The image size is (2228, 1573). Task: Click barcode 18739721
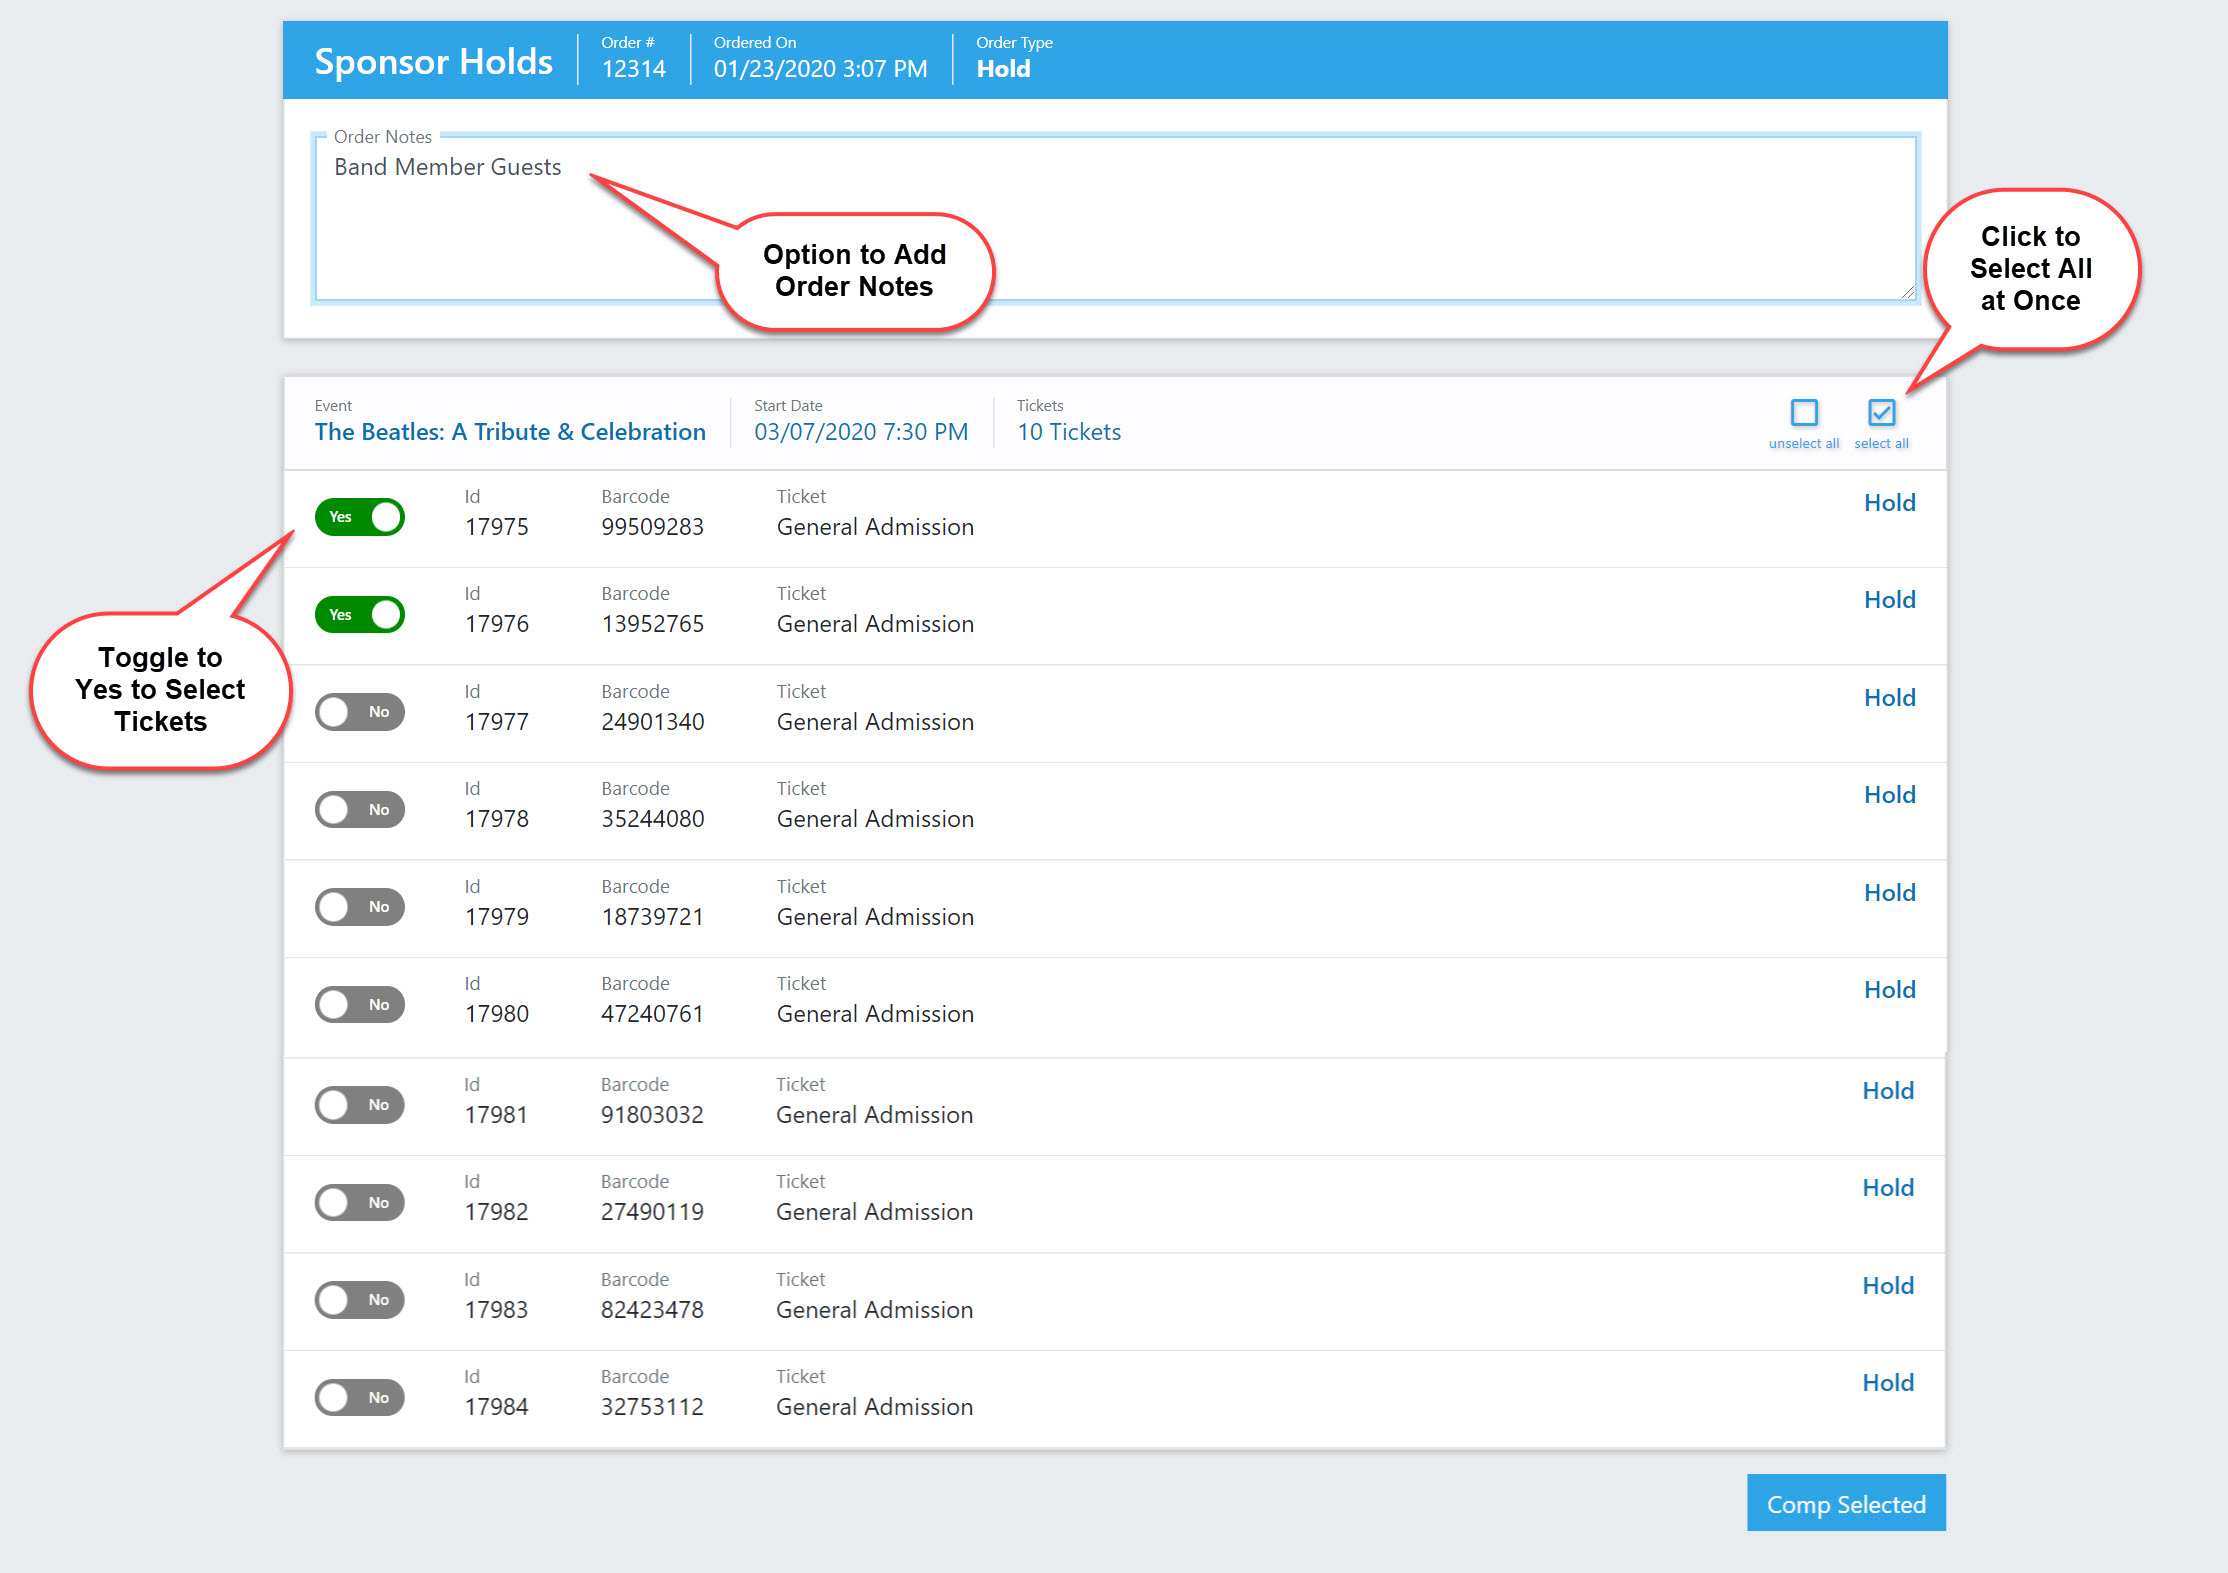point(652,917)
